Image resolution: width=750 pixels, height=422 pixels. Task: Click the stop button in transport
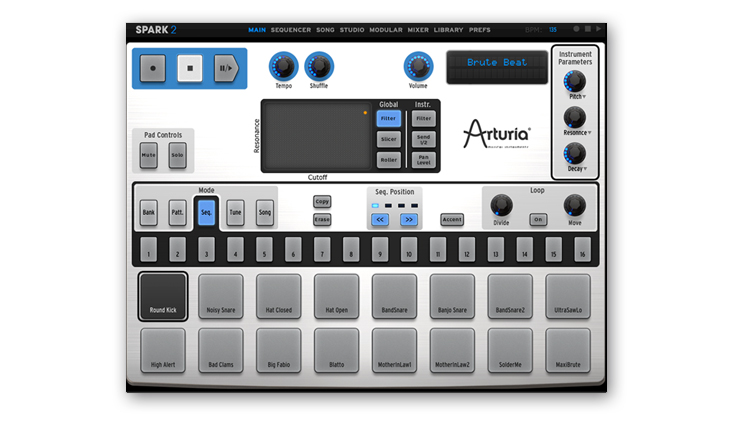189,68
